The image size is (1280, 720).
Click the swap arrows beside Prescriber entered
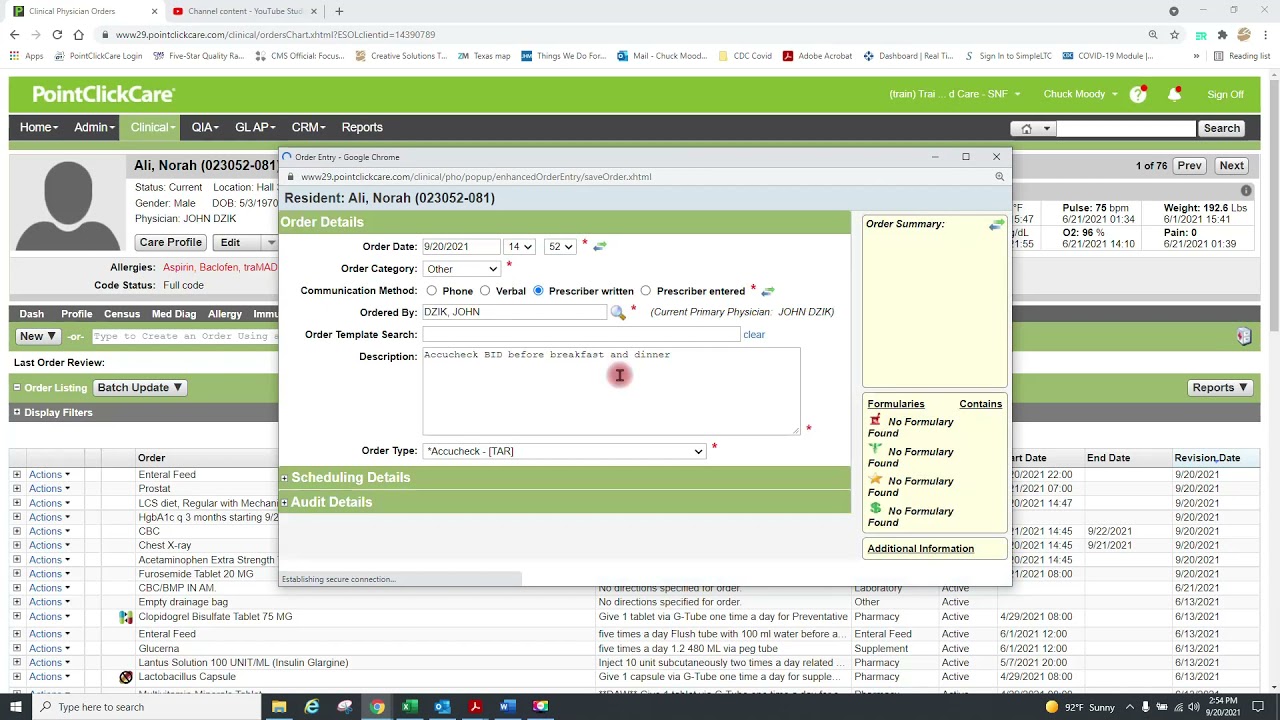click(x=768, y=291)
